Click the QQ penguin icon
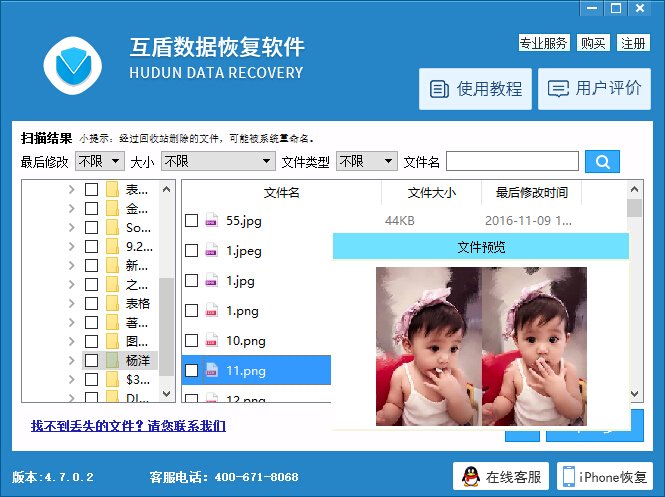The image size is (665, 497). (x=470, y=477)
